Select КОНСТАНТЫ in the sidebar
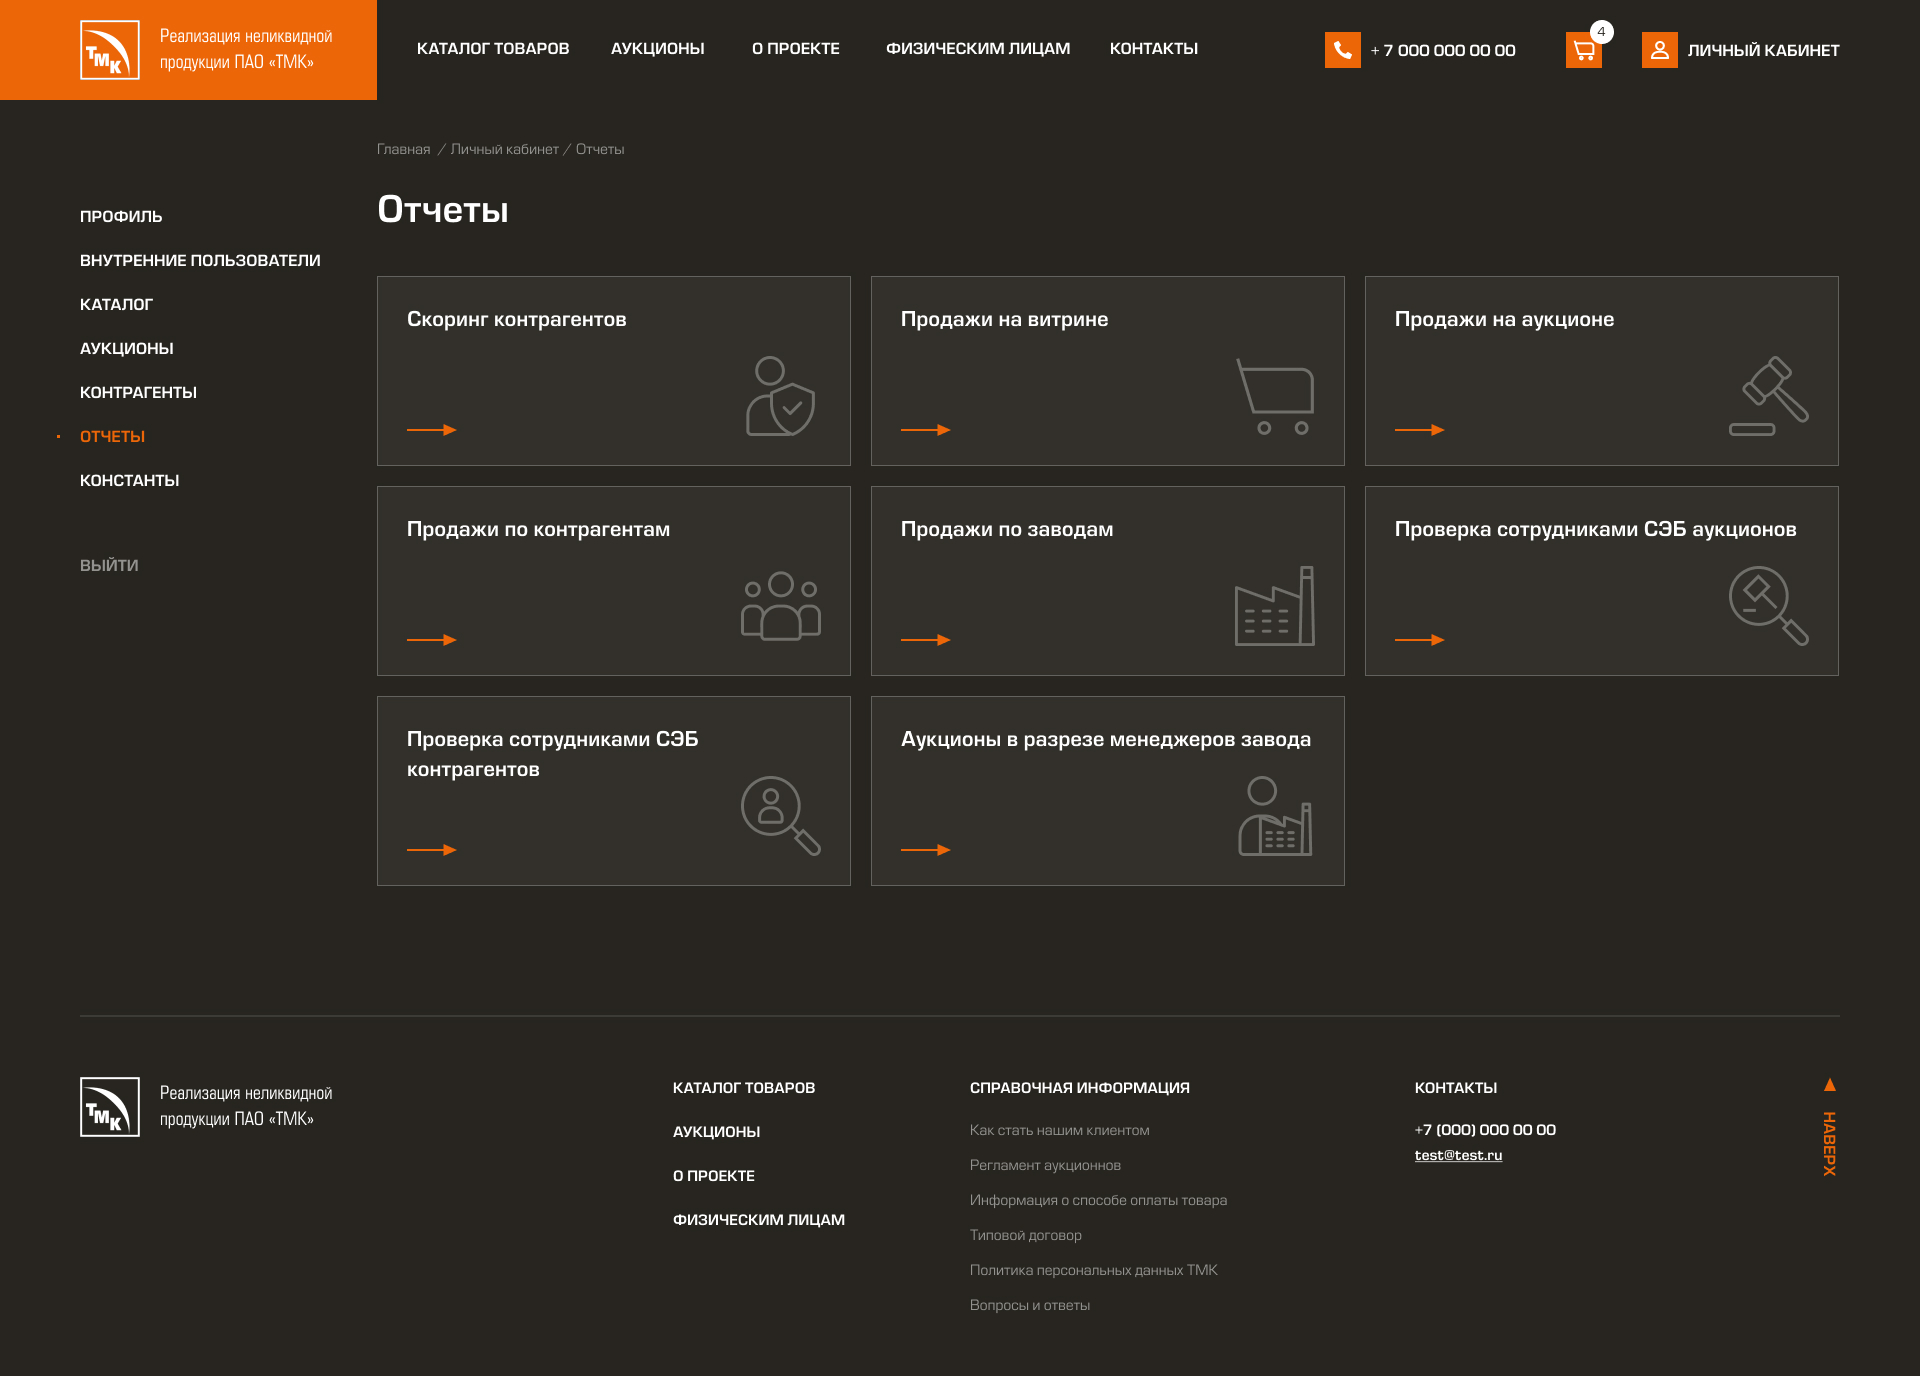The height and width of the screenshot is (1376, 1920). (130, 480)
